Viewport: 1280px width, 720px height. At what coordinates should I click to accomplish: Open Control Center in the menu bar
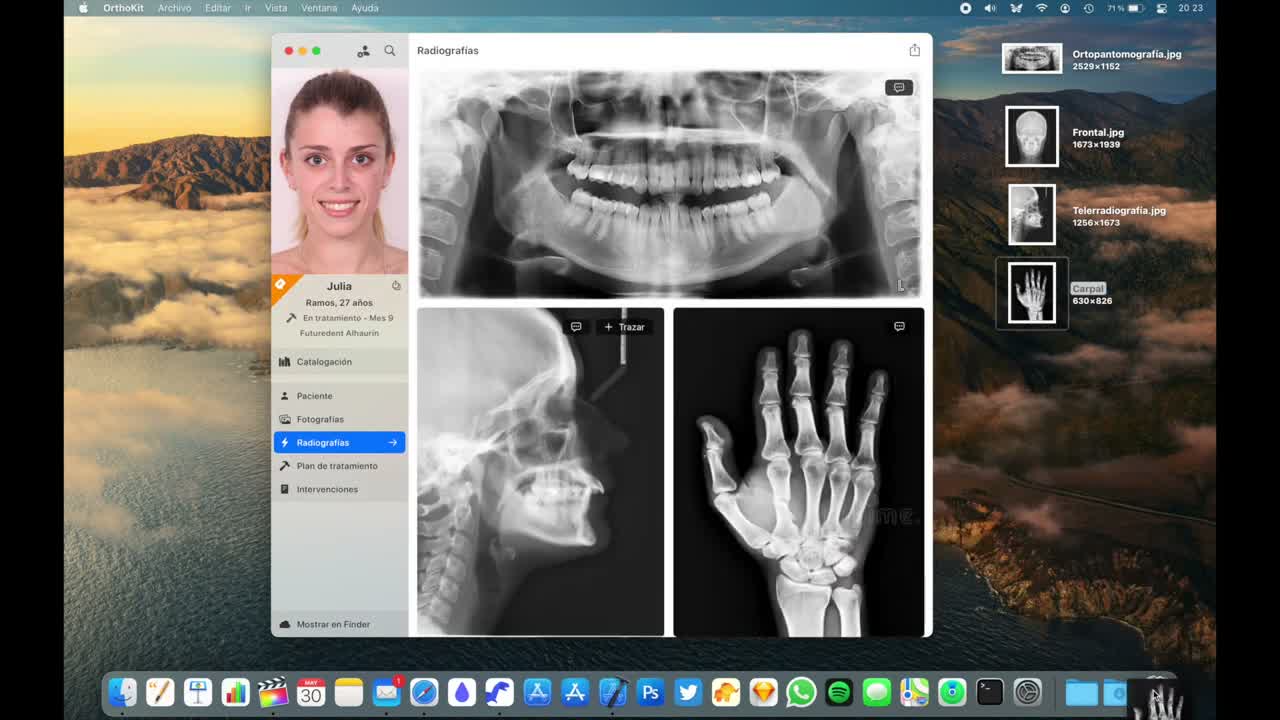point(1162,8)
